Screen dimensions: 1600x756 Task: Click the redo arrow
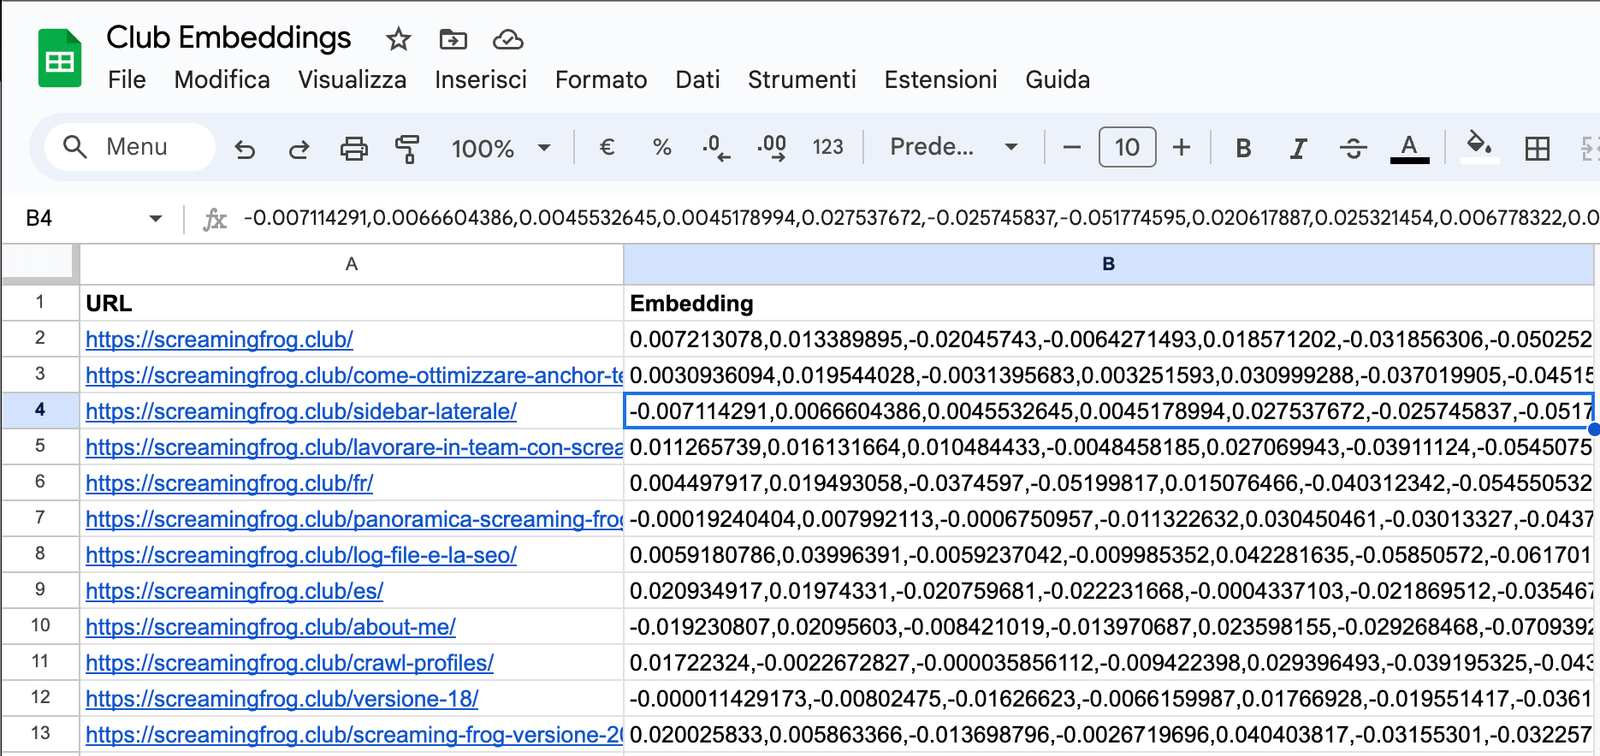point(298,148)
